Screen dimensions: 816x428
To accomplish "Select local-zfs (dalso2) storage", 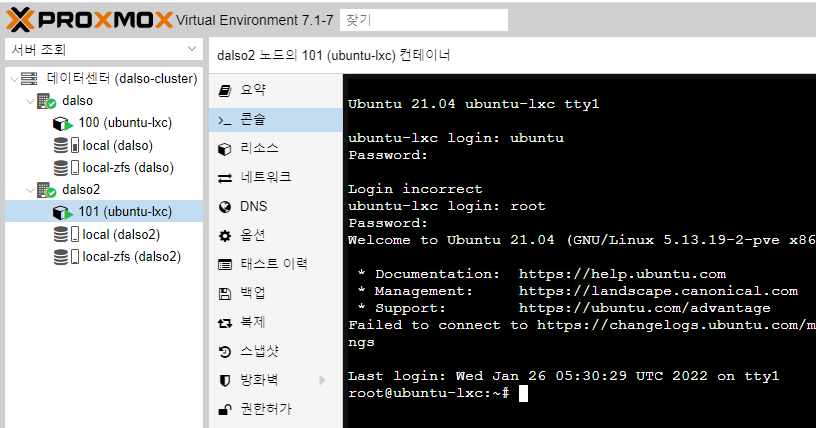I will (x=132, y=257).
